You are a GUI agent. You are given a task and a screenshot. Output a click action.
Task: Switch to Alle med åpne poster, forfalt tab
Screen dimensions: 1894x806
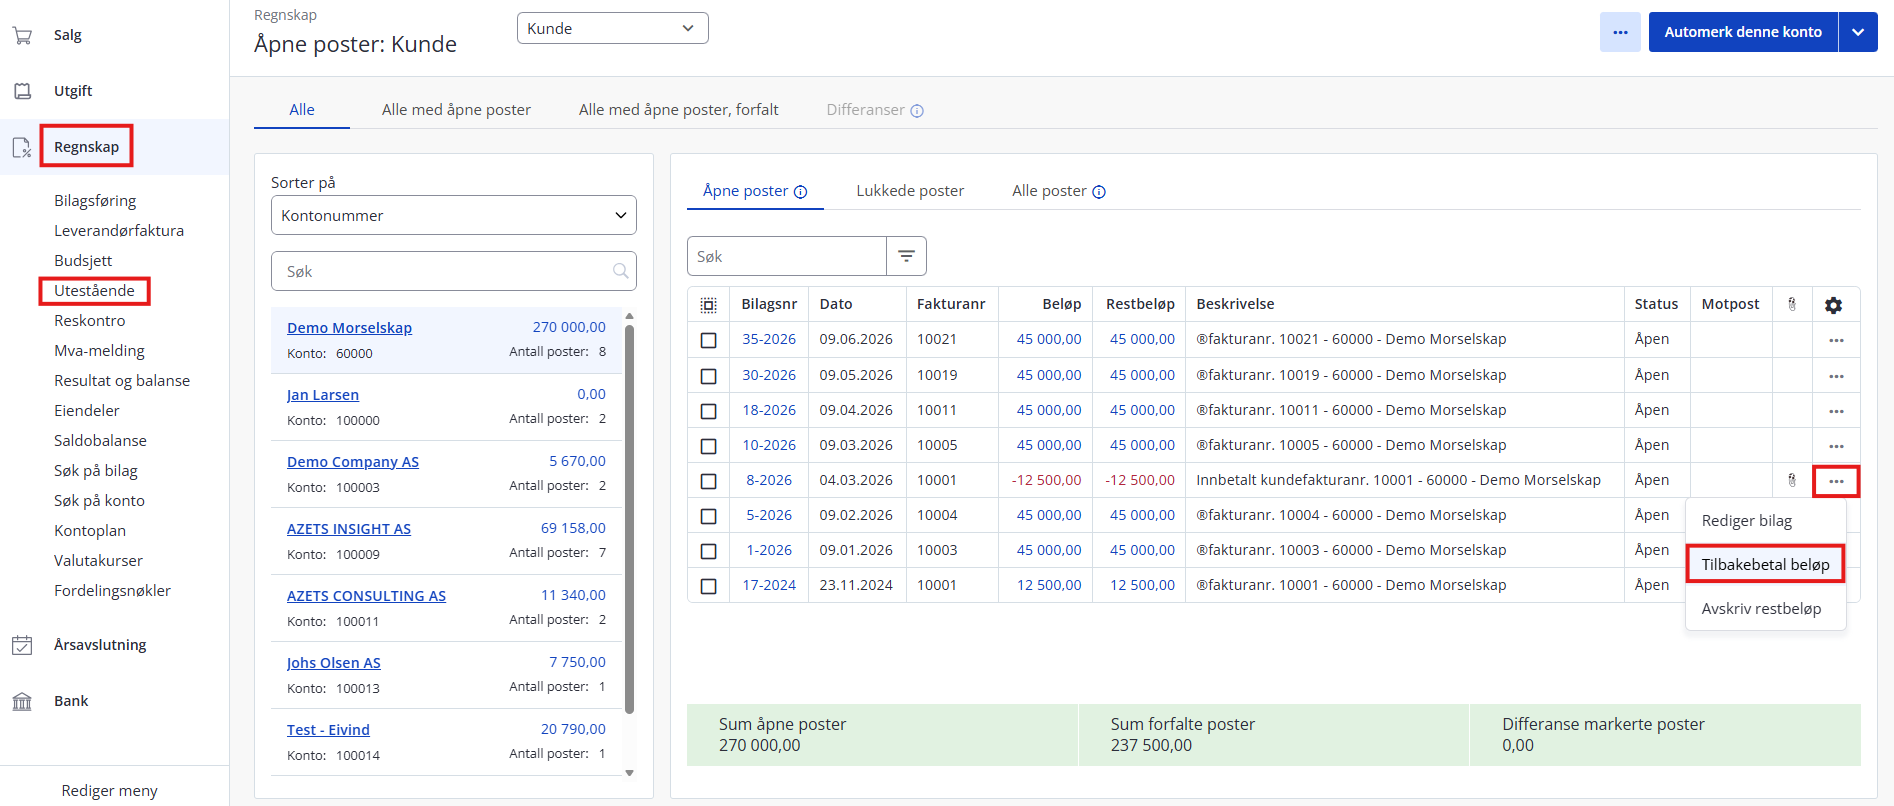tap(678, 110)
